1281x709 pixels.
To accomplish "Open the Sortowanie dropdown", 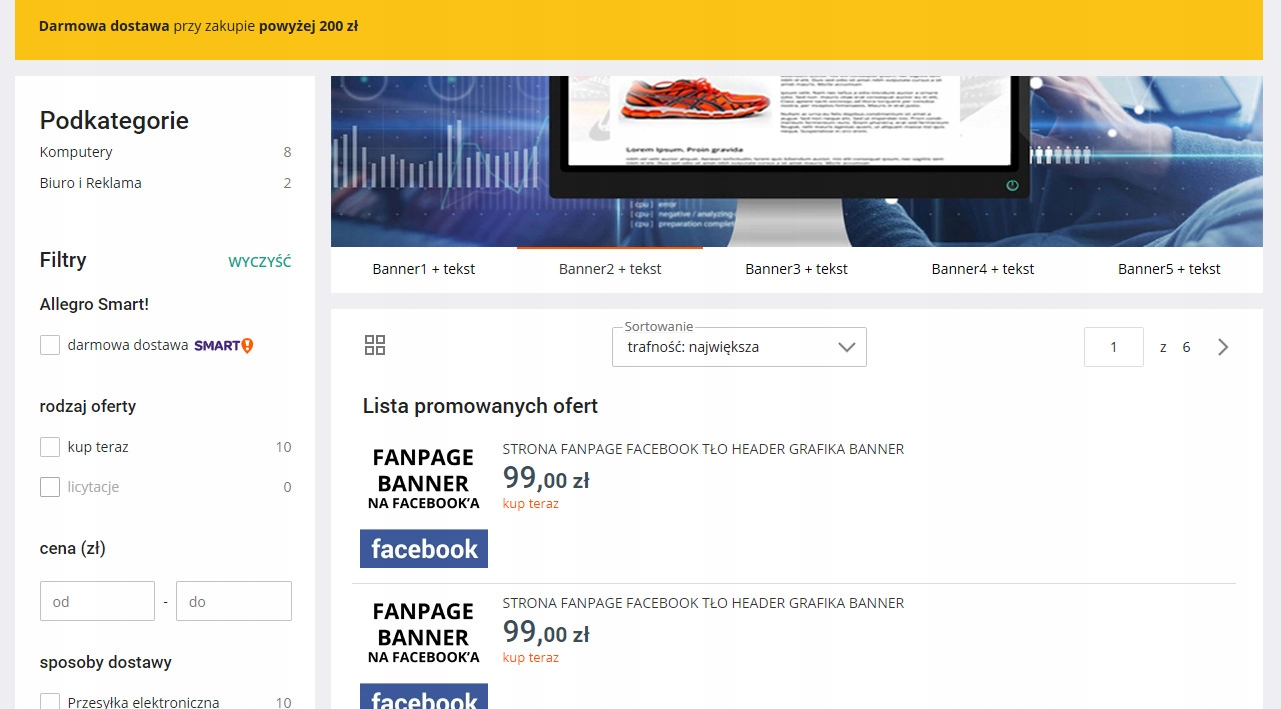I will pyautogui.click(x=739, y=347).
